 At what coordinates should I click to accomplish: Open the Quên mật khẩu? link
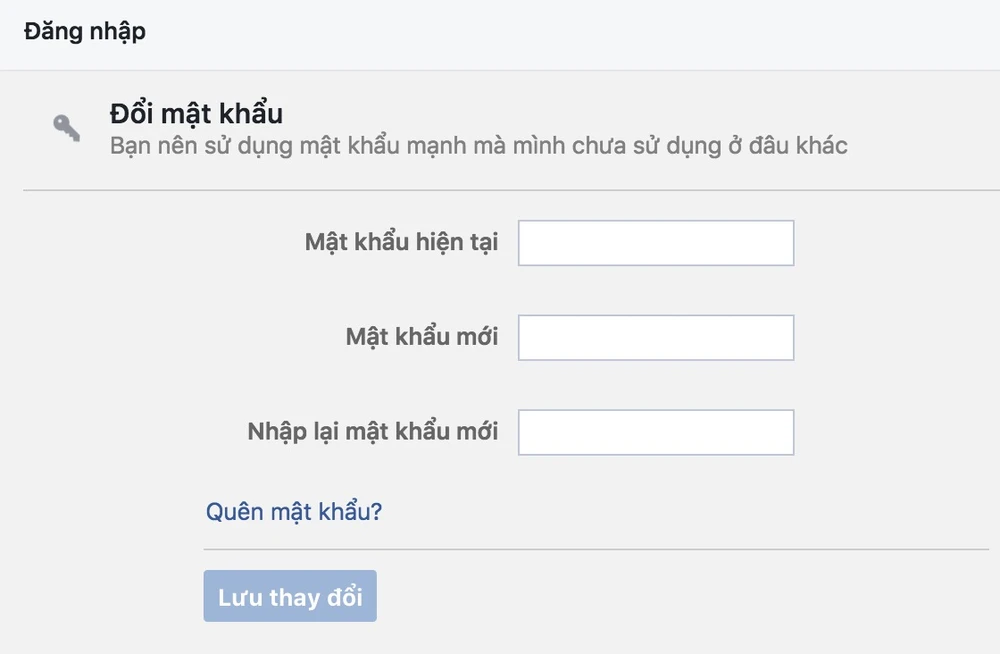pyautogui.click(x=294, y=512)
